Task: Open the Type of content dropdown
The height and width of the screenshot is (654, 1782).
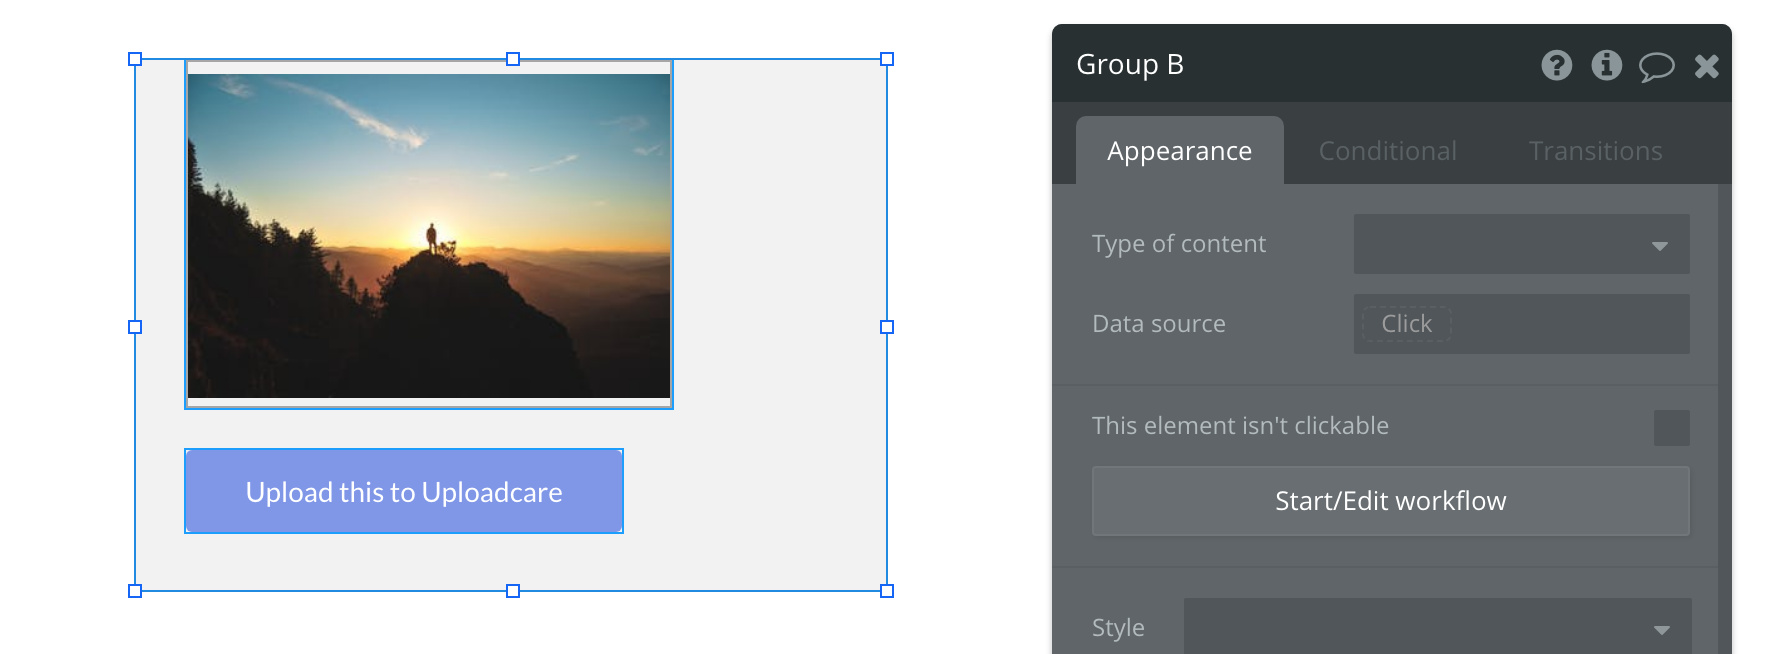Action: point(1521,244)
